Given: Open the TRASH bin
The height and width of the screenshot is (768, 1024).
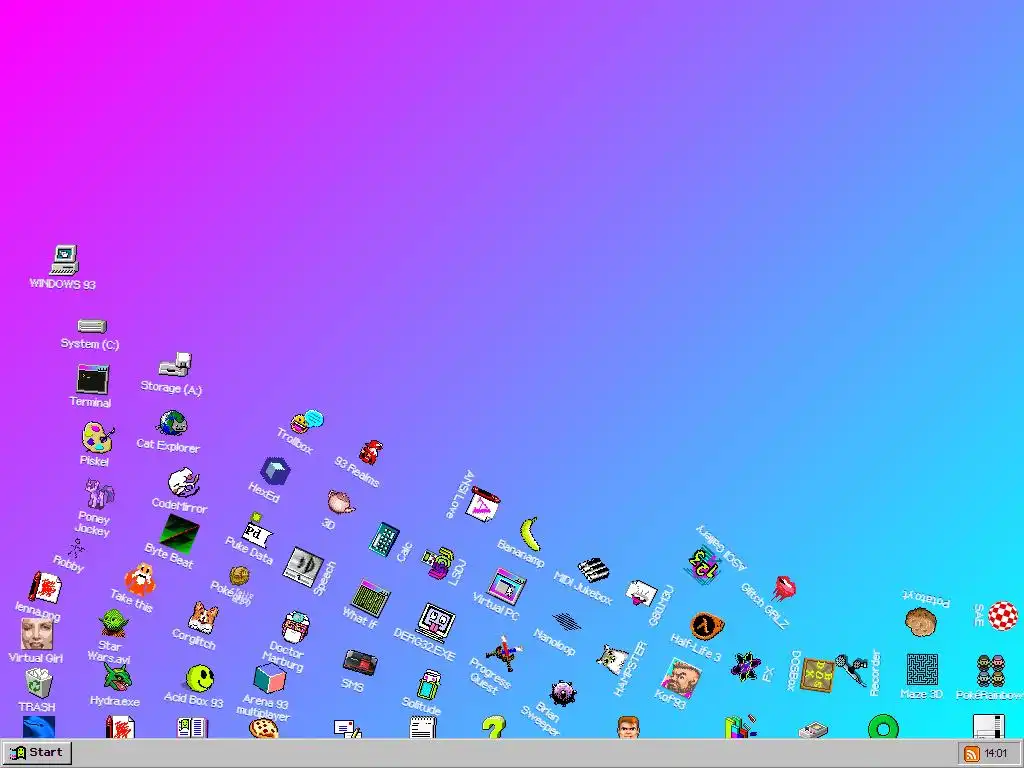Looking at the screenshot, I should (39, 683).
